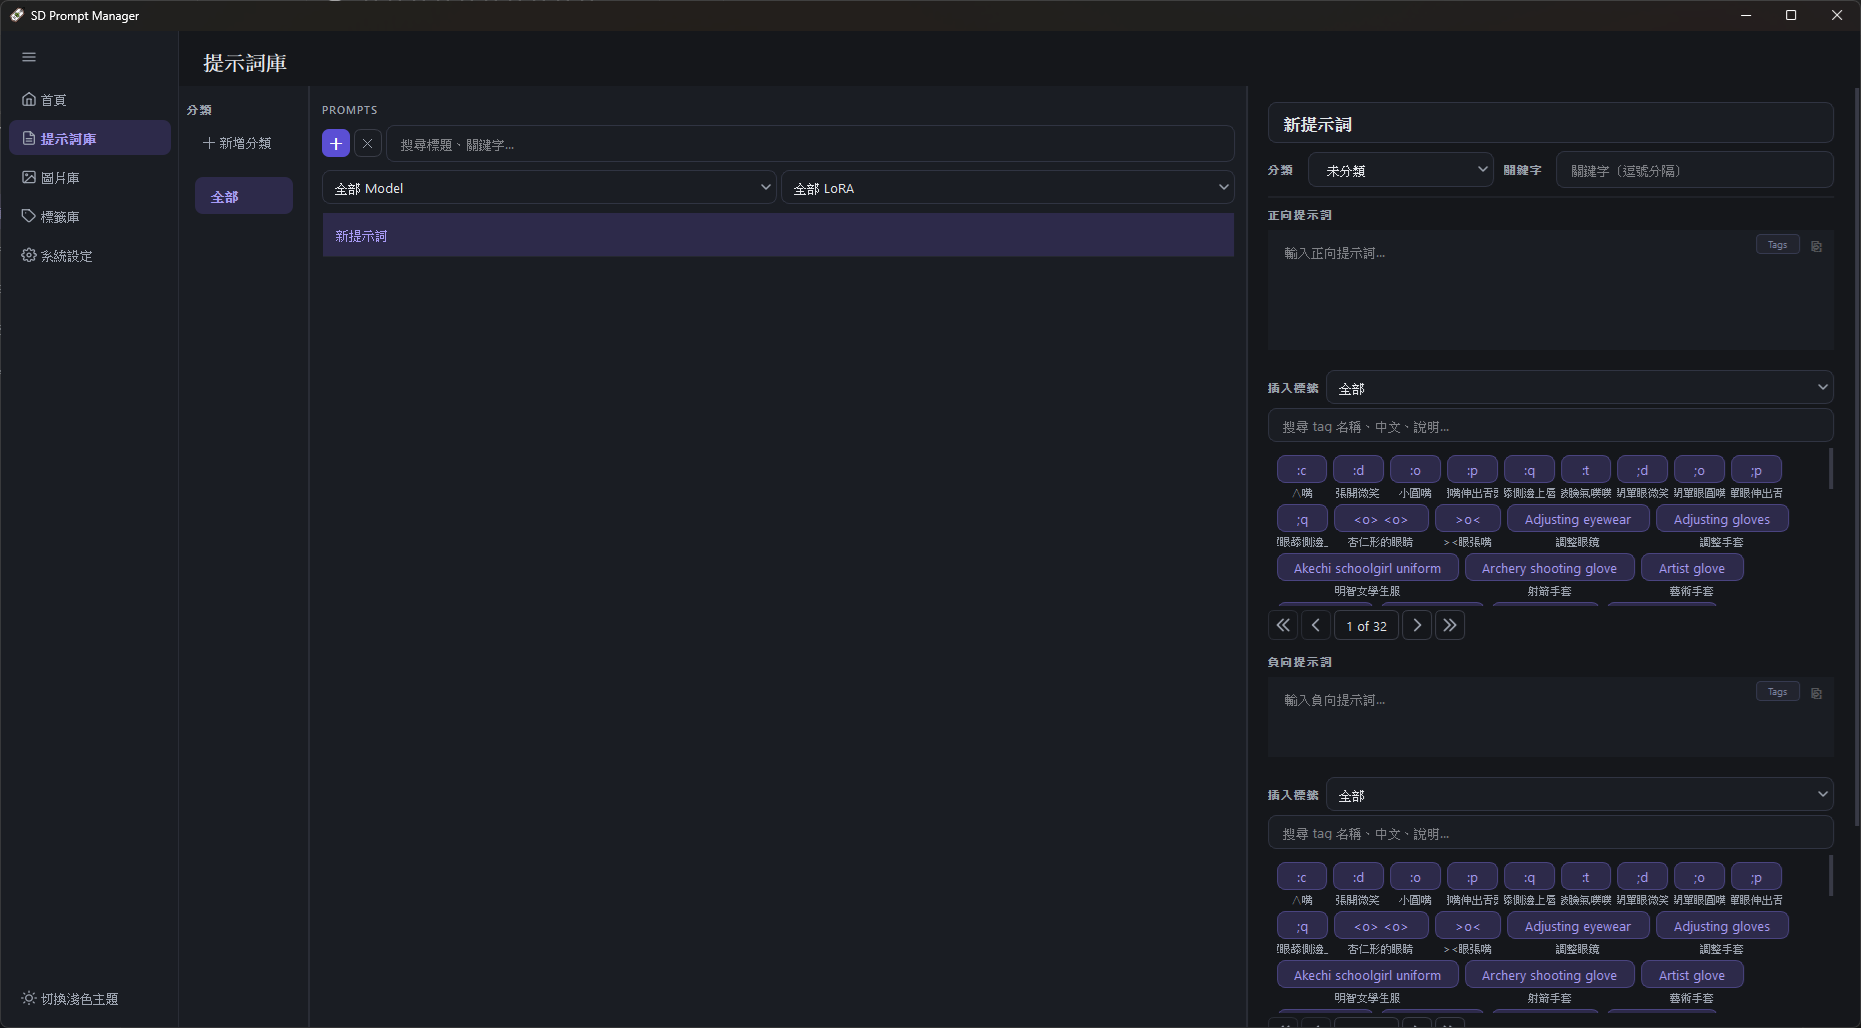This screenshot has width=1861, height=1028.
Task: Open the 全部 Model dropdown
Action: point(549,187)
